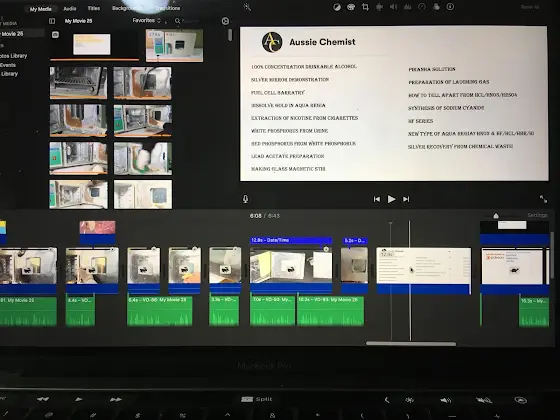Select incubator thumbnail in browser top row

174,45
